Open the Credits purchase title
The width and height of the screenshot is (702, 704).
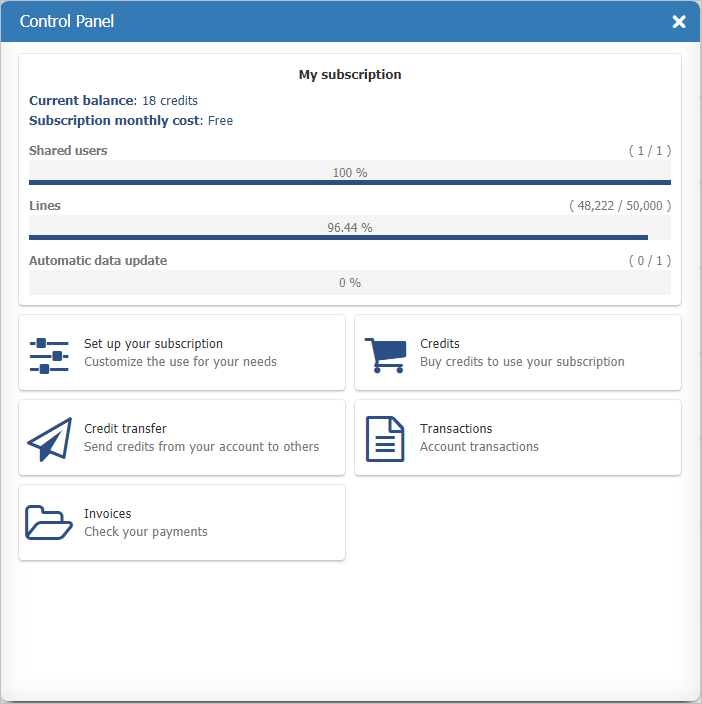pos(440,343)
